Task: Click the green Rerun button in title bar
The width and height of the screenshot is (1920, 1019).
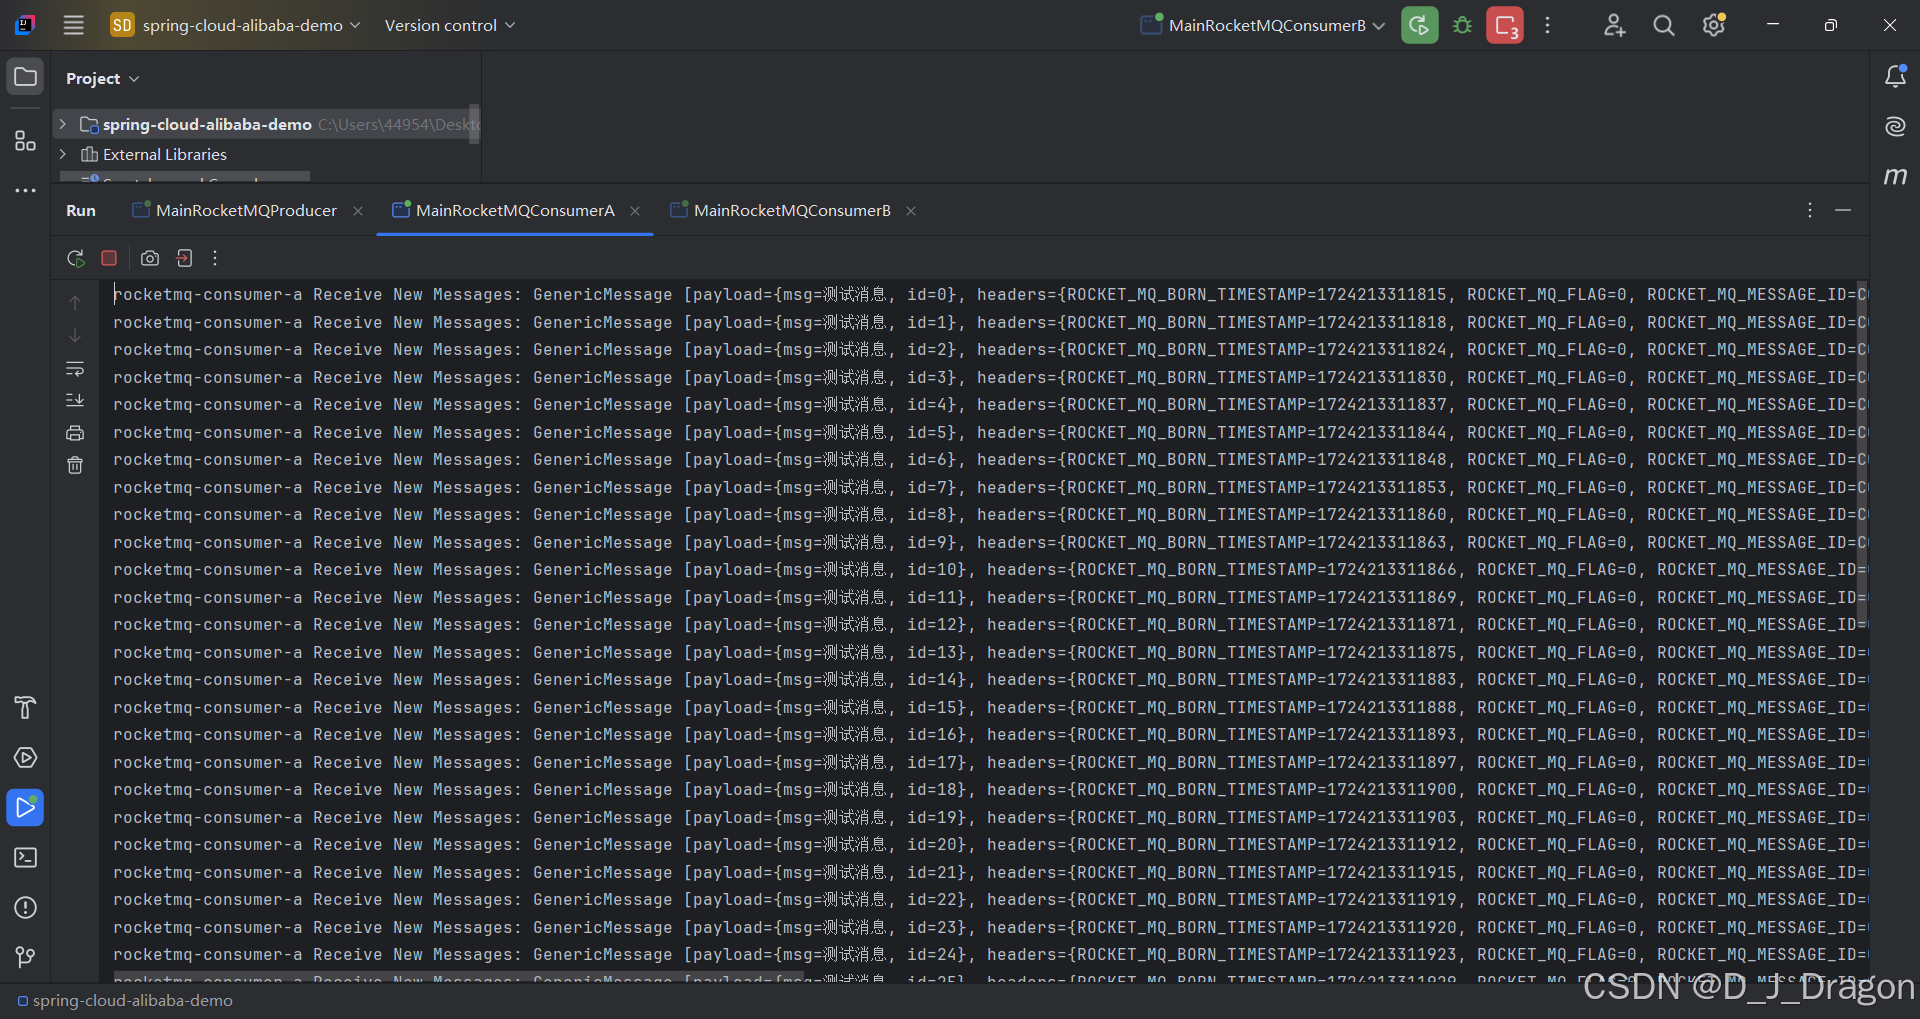Action: [x=1419, y=25]
